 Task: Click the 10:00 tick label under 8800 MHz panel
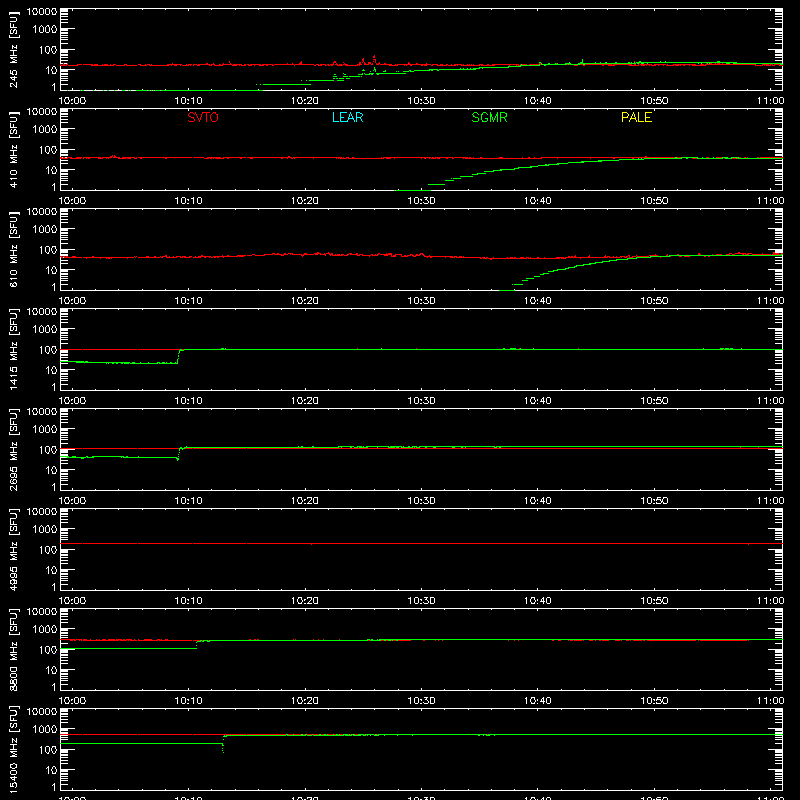pos(72,701)
